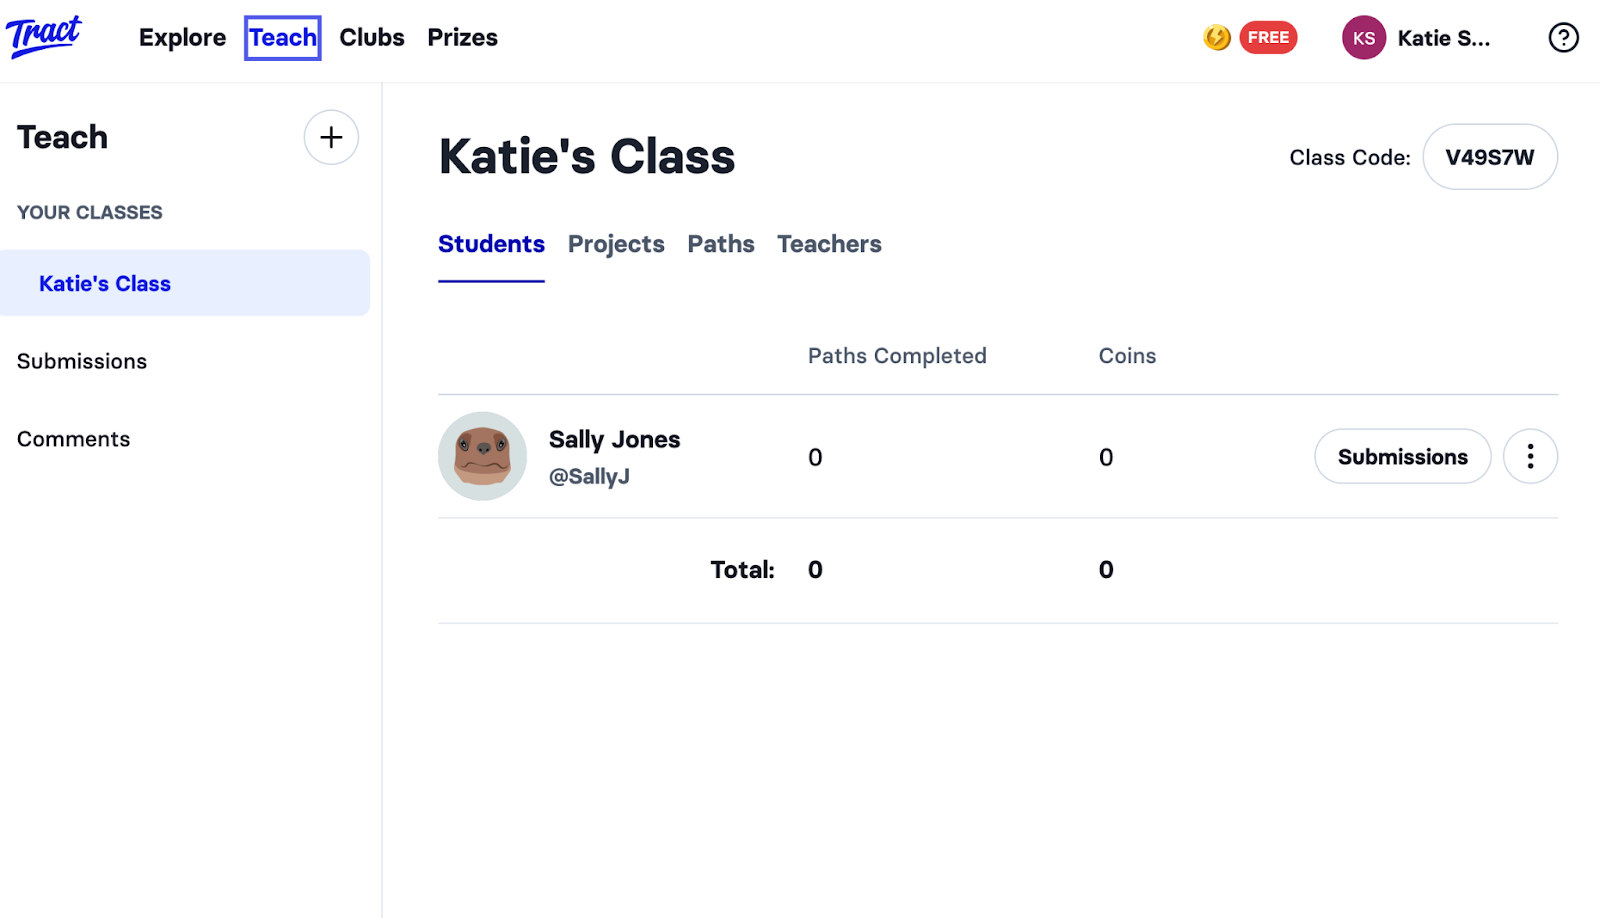Open Prizes in top navigation
1600x918 pixels.
coord(462,38)
